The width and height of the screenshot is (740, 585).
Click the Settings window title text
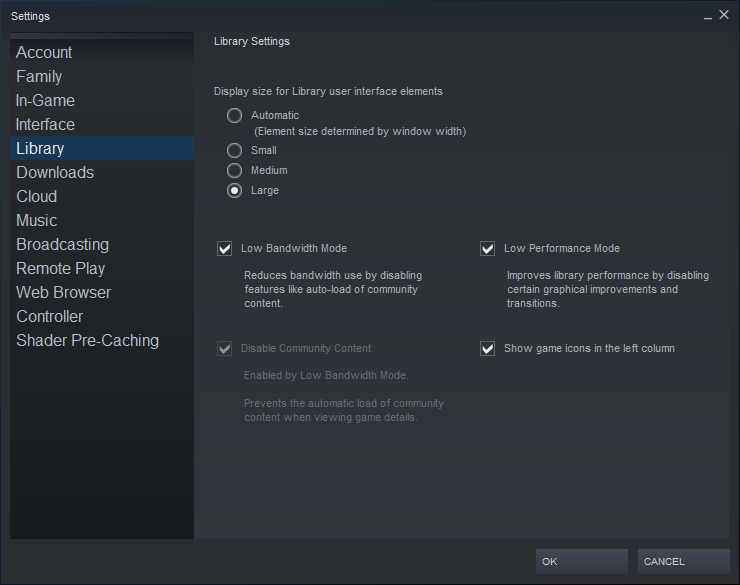pos(30,16)
